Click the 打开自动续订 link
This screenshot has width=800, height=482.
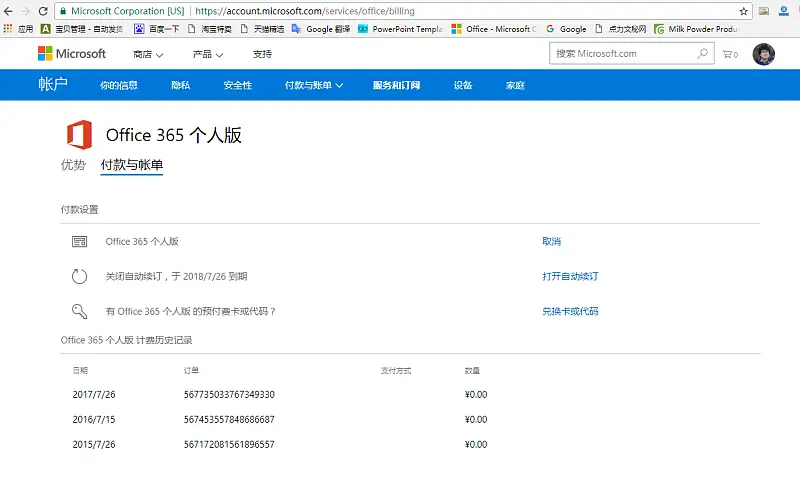point(570,277)
